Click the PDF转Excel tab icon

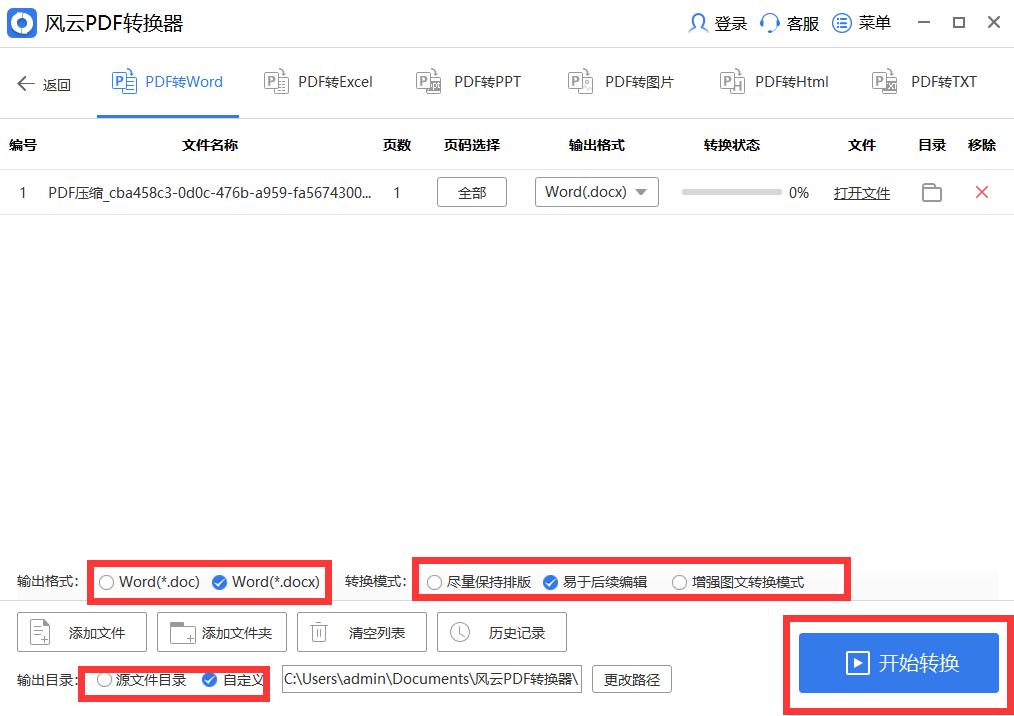(276, 81)
